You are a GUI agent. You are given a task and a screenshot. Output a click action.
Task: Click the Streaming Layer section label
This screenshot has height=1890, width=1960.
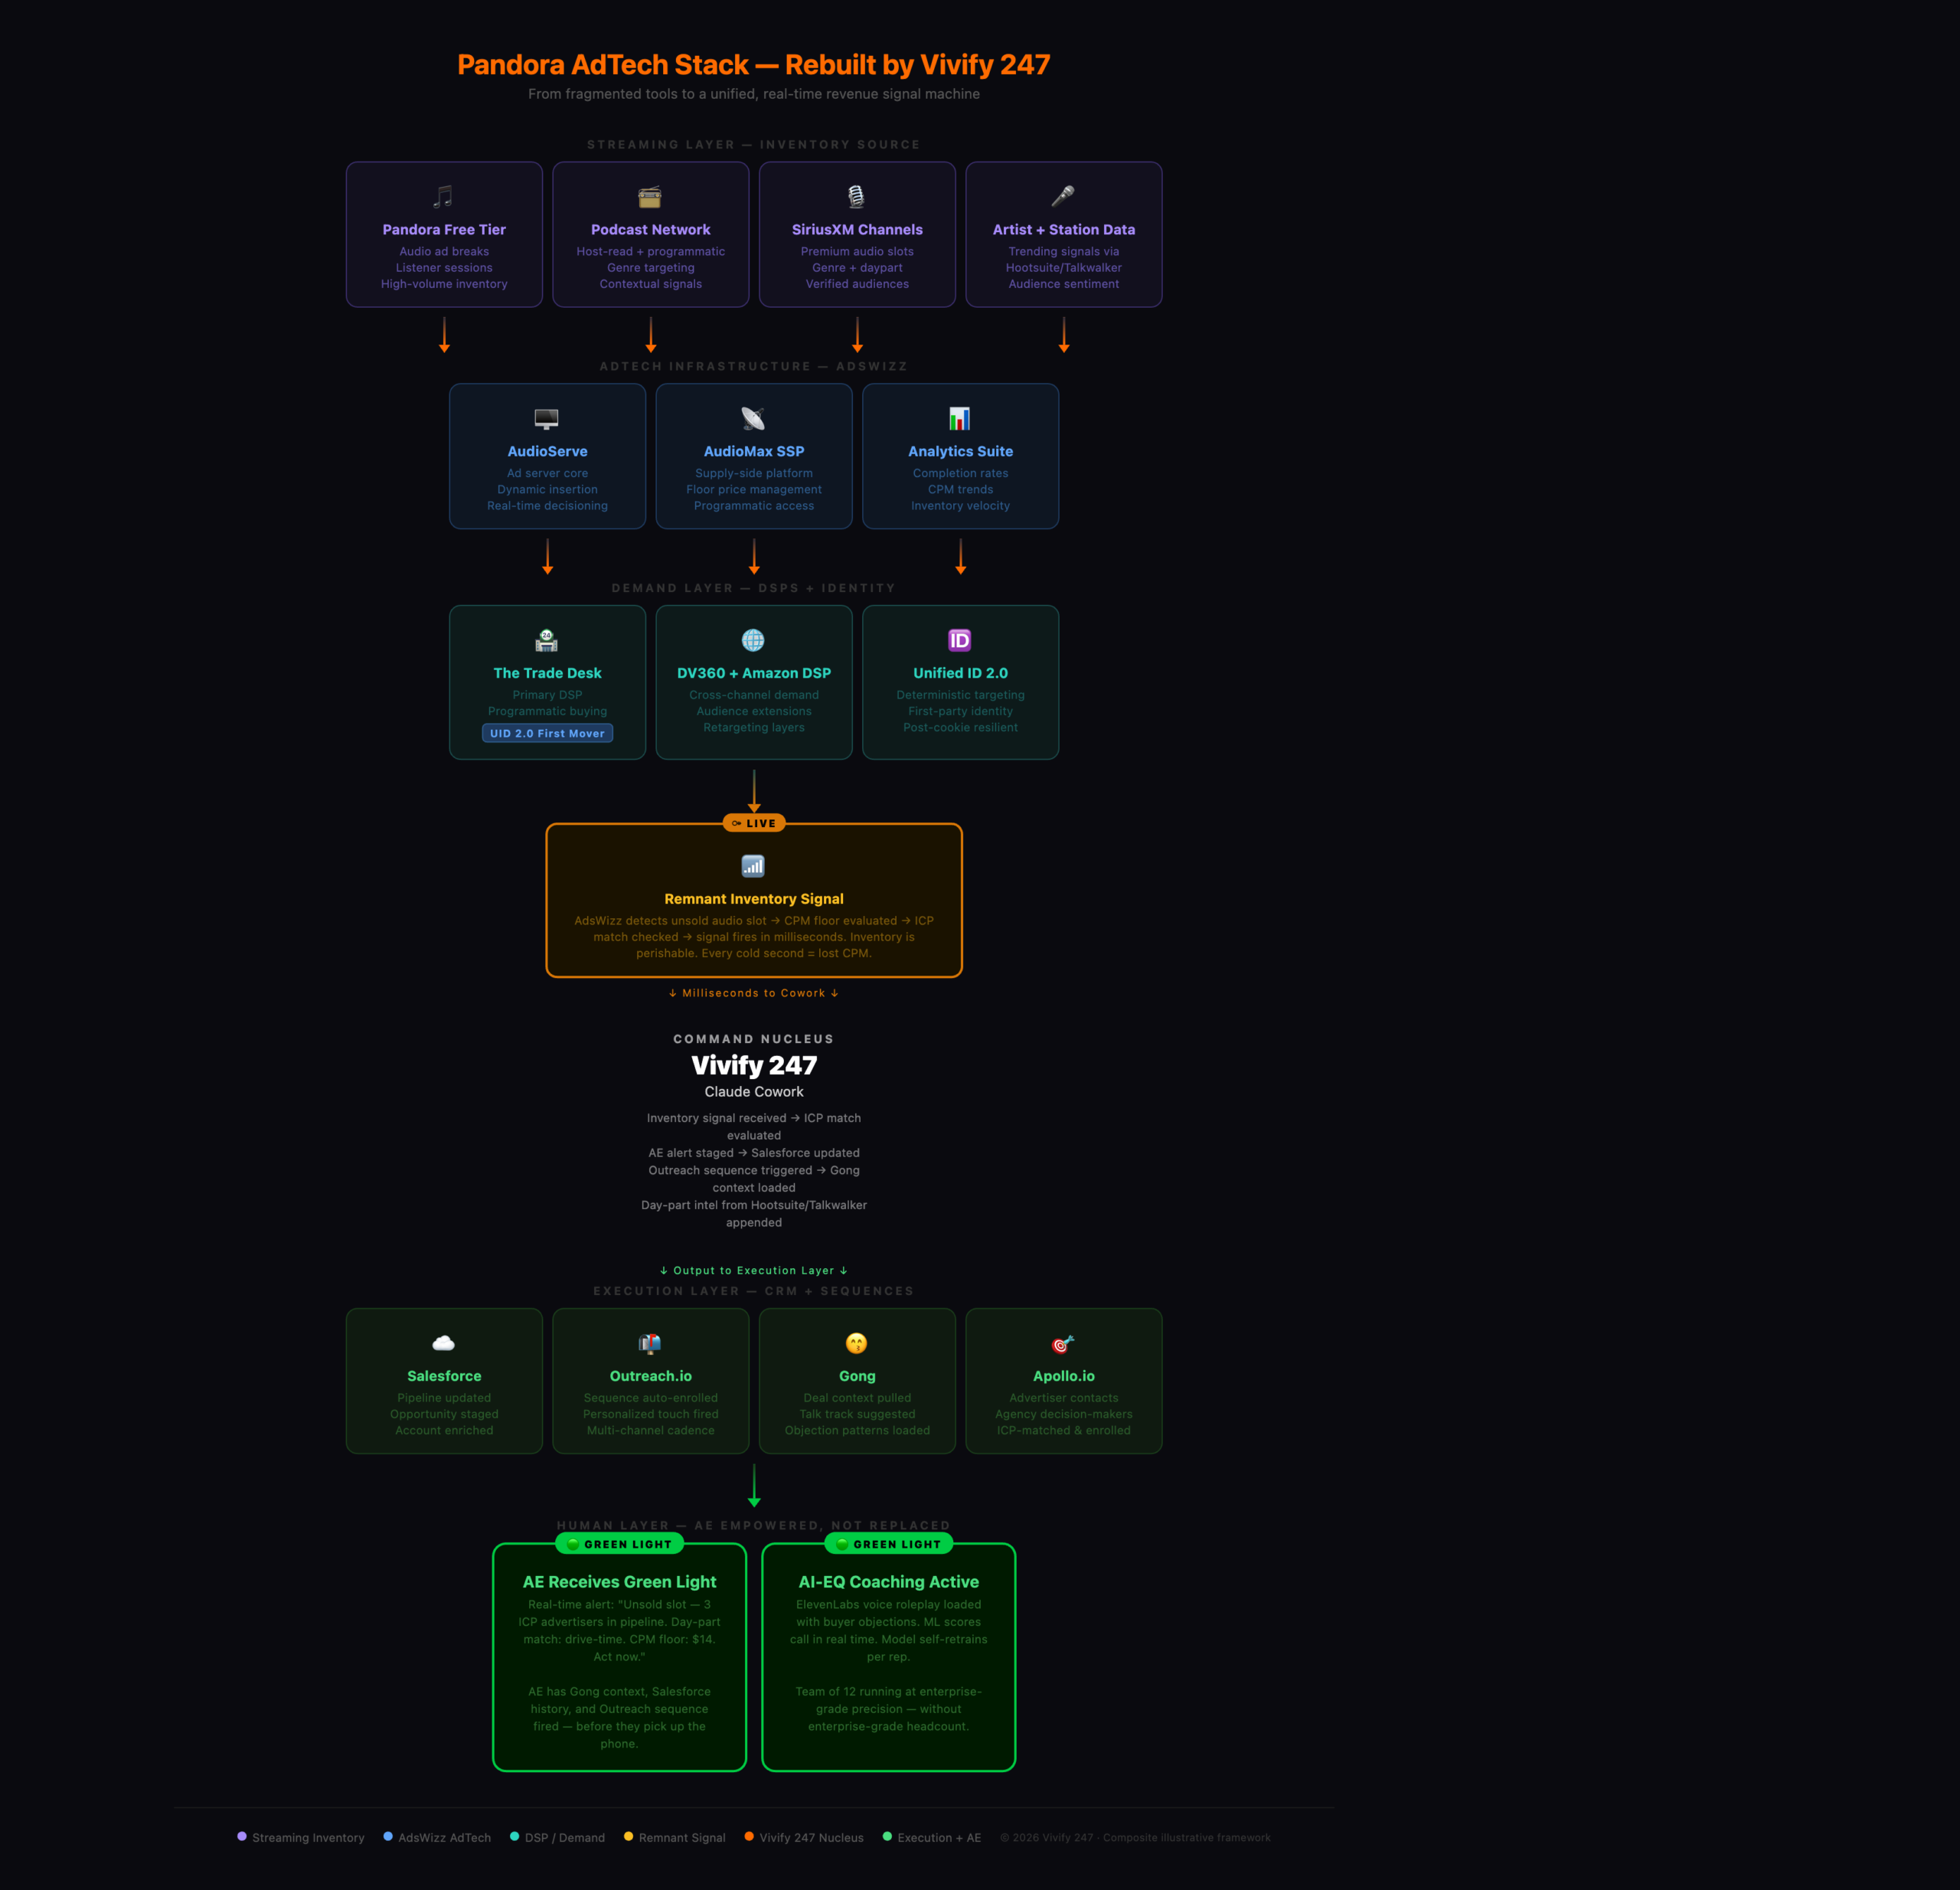754,144
